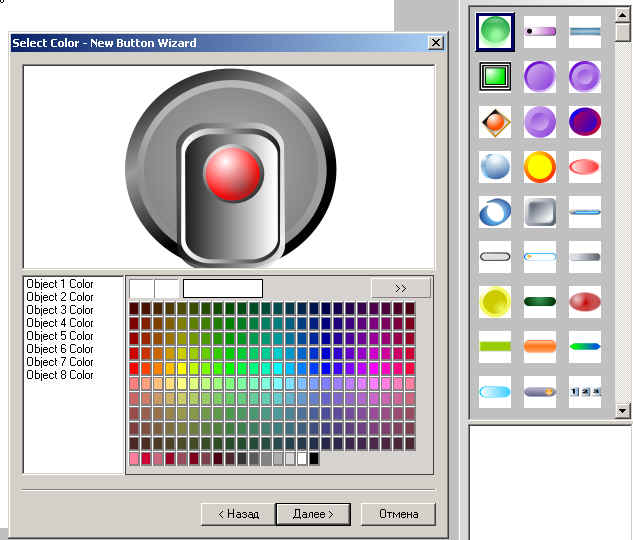Pick the gray beveled square button style

540,211
